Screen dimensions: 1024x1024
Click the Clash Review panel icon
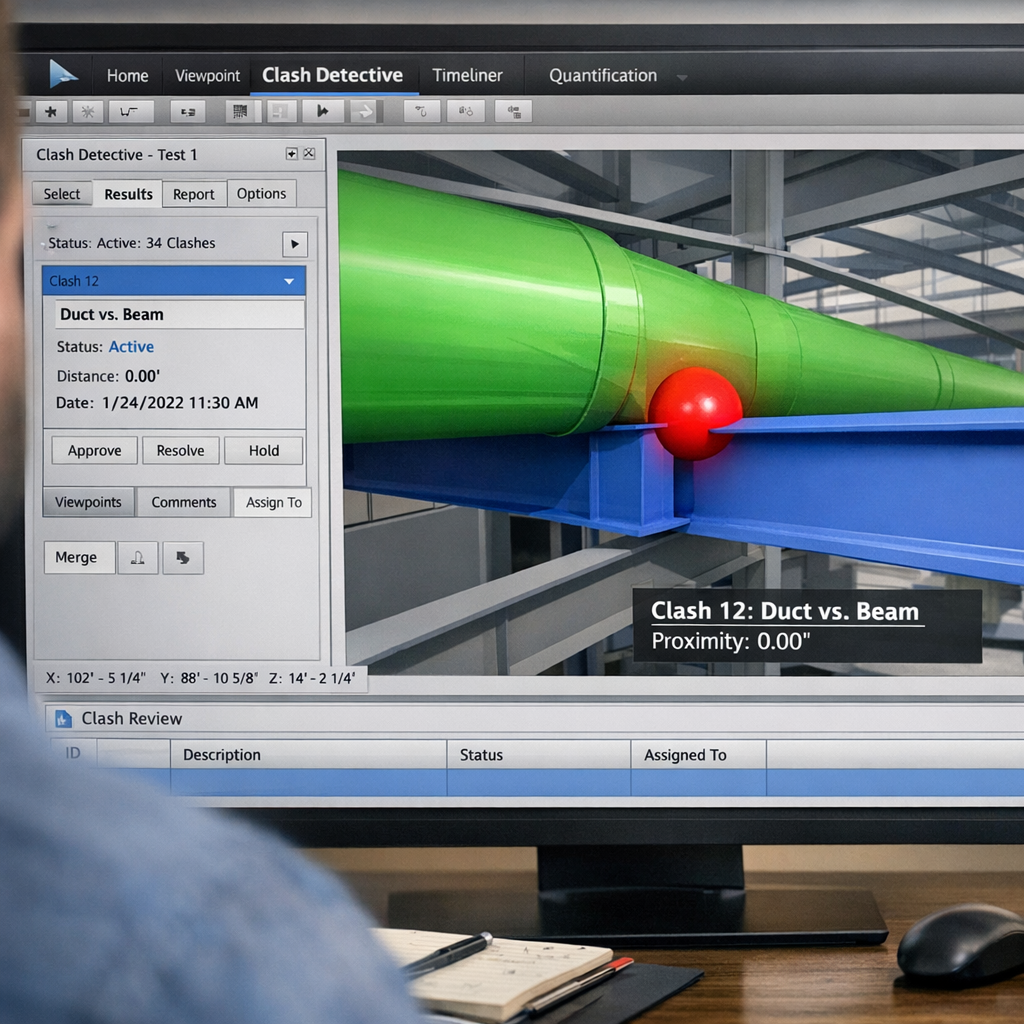[x=63, y=719]
